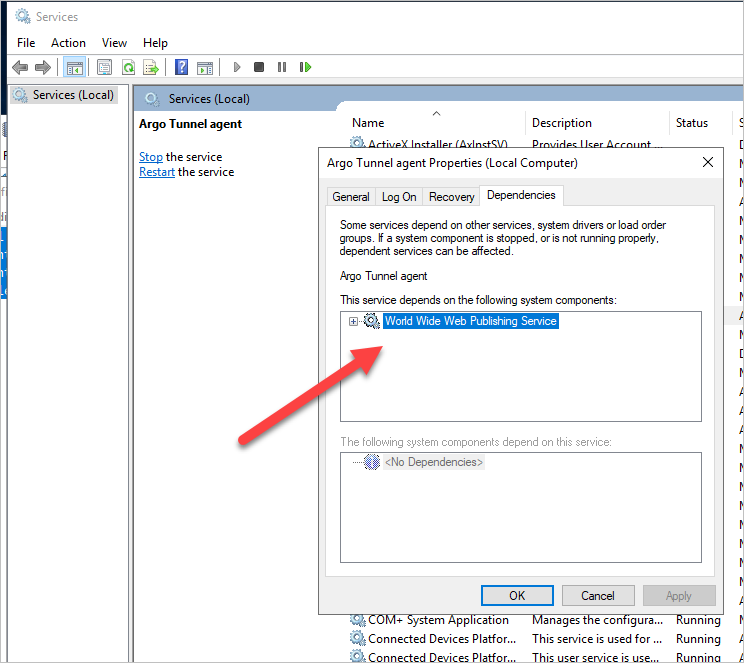Select the Dependencies tab

coord(521,195)
